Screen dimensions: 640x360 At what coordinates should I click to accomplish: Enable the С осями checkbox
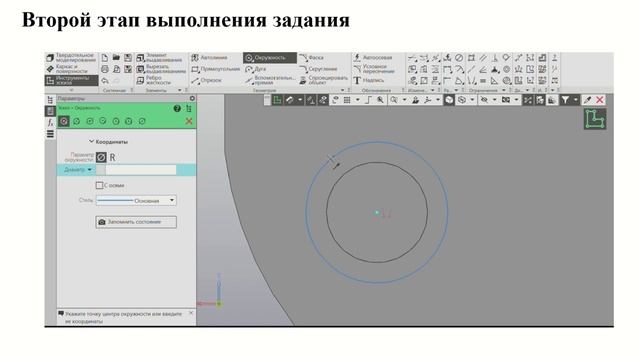coord(99,185)
